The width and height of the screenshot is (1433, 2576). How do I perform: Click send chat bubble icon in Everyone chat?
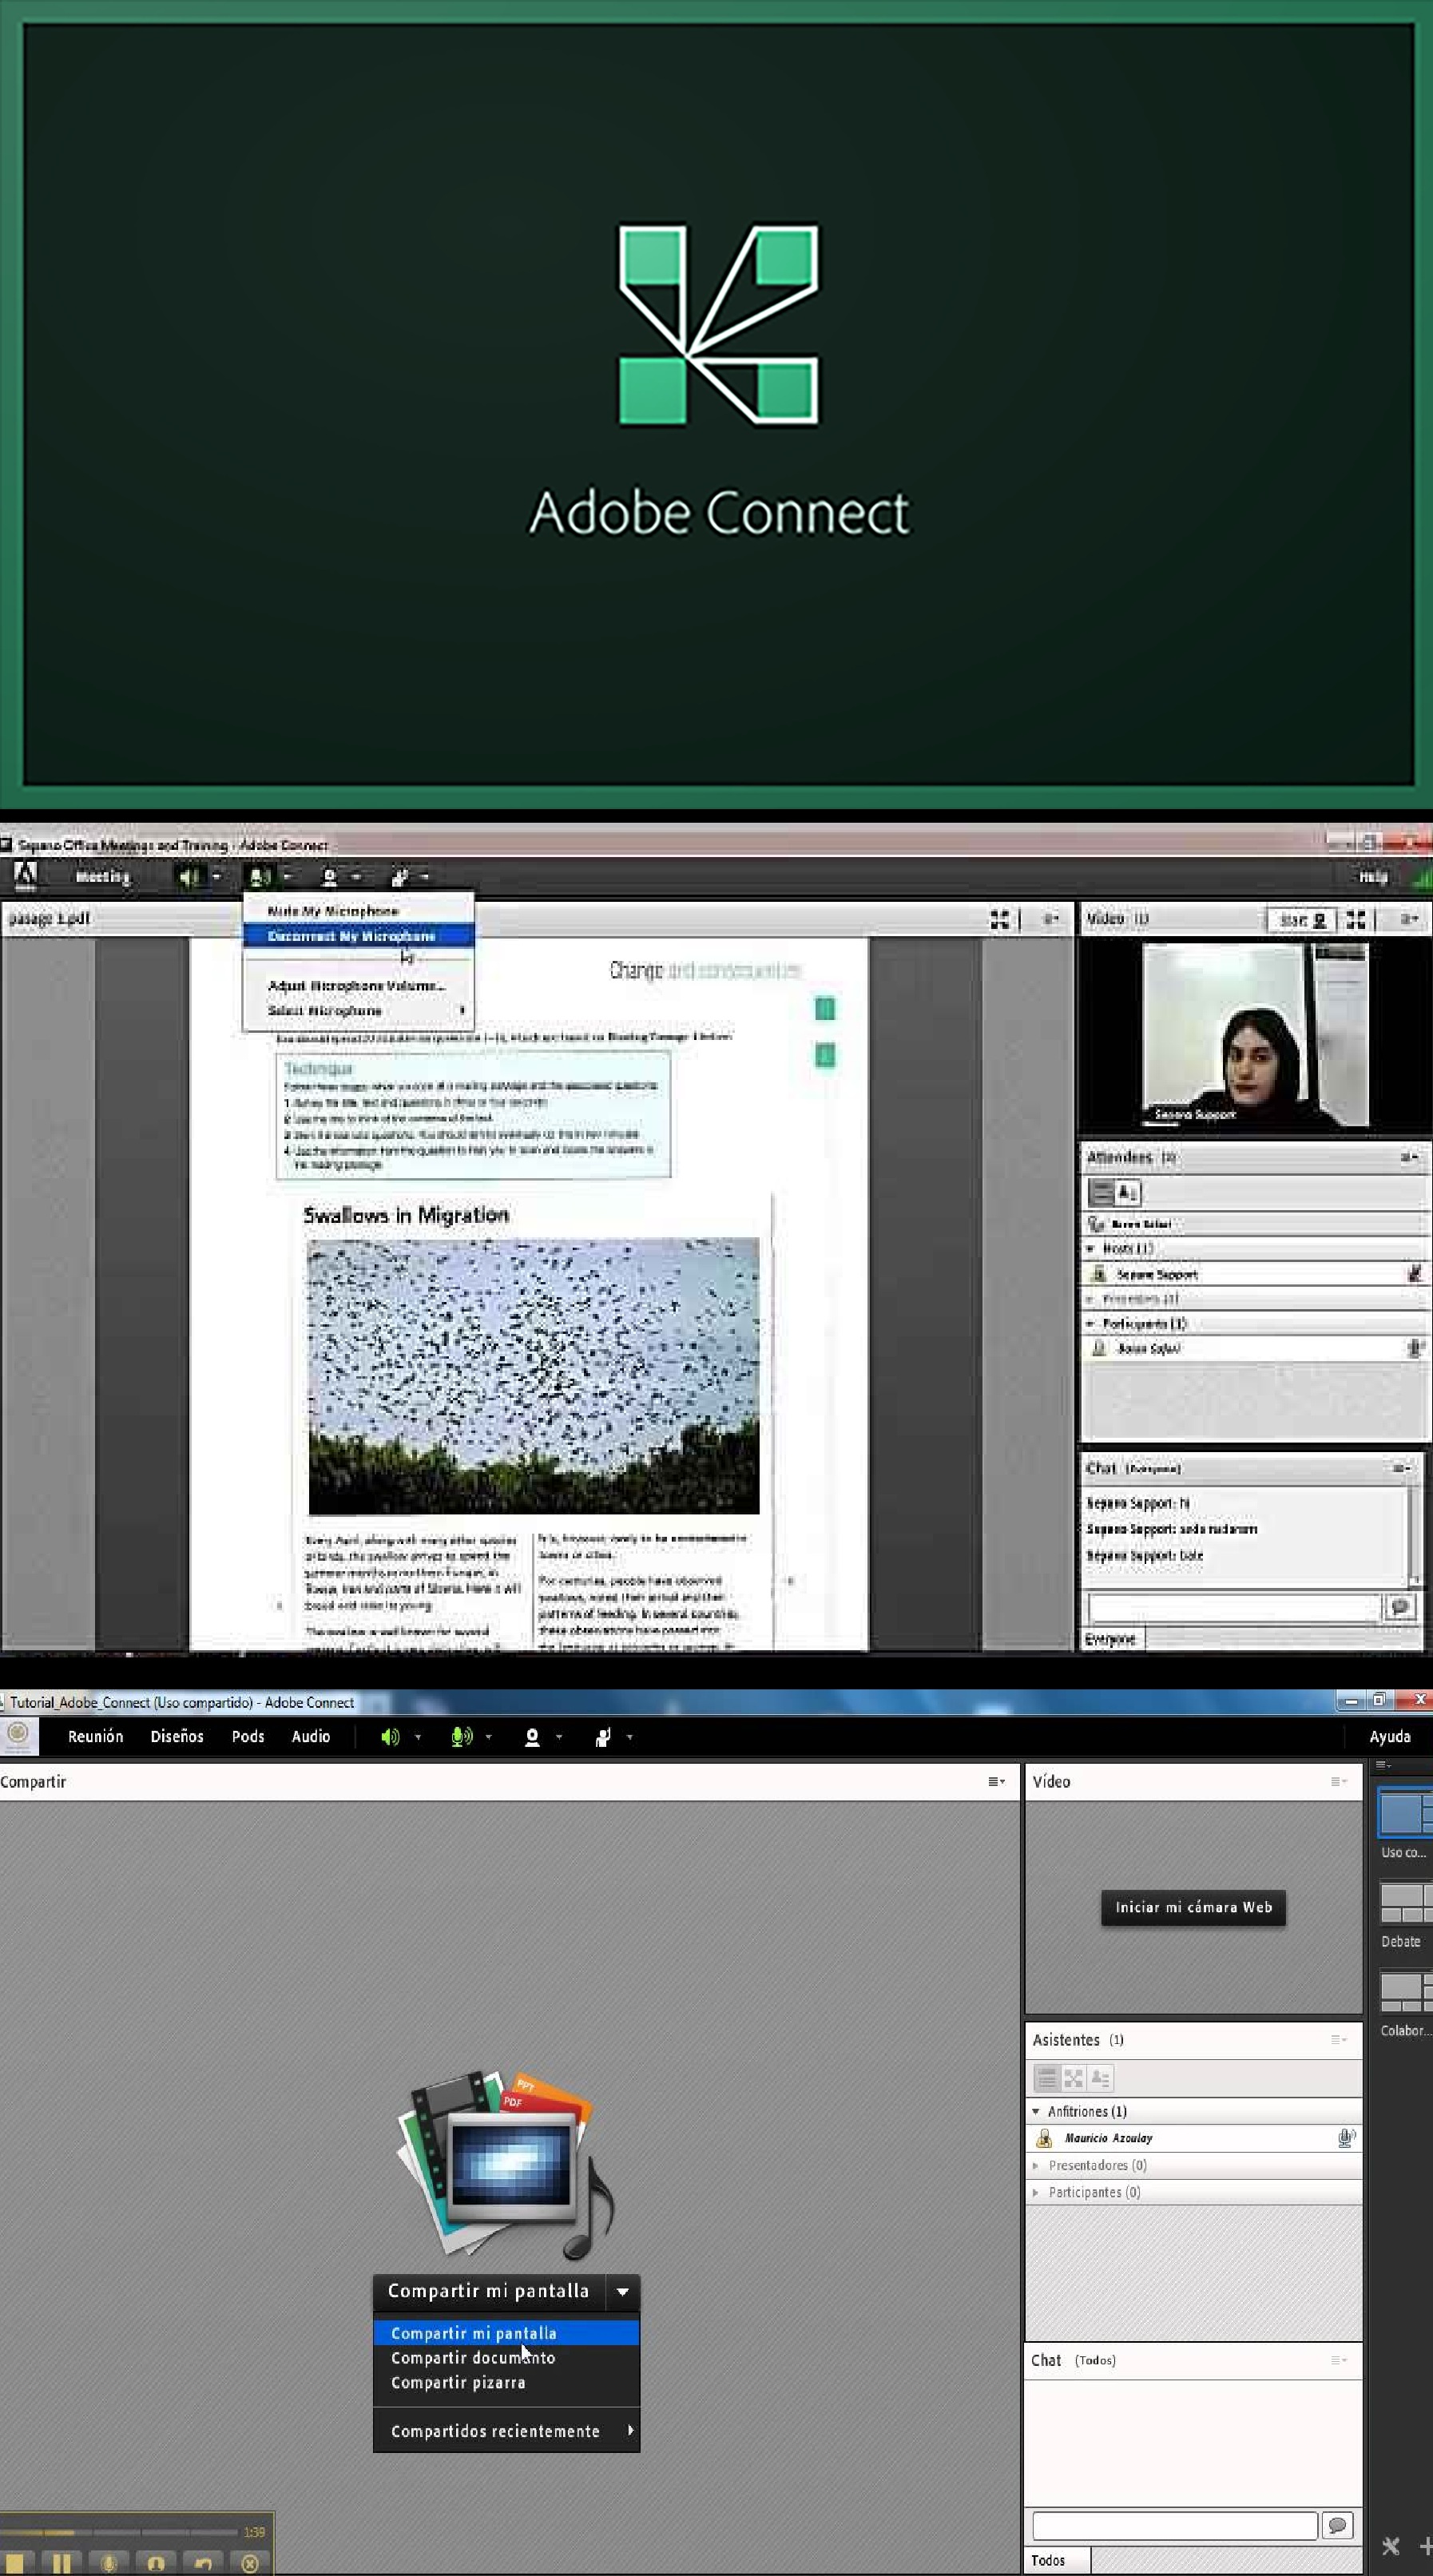coord(1399,1606)
